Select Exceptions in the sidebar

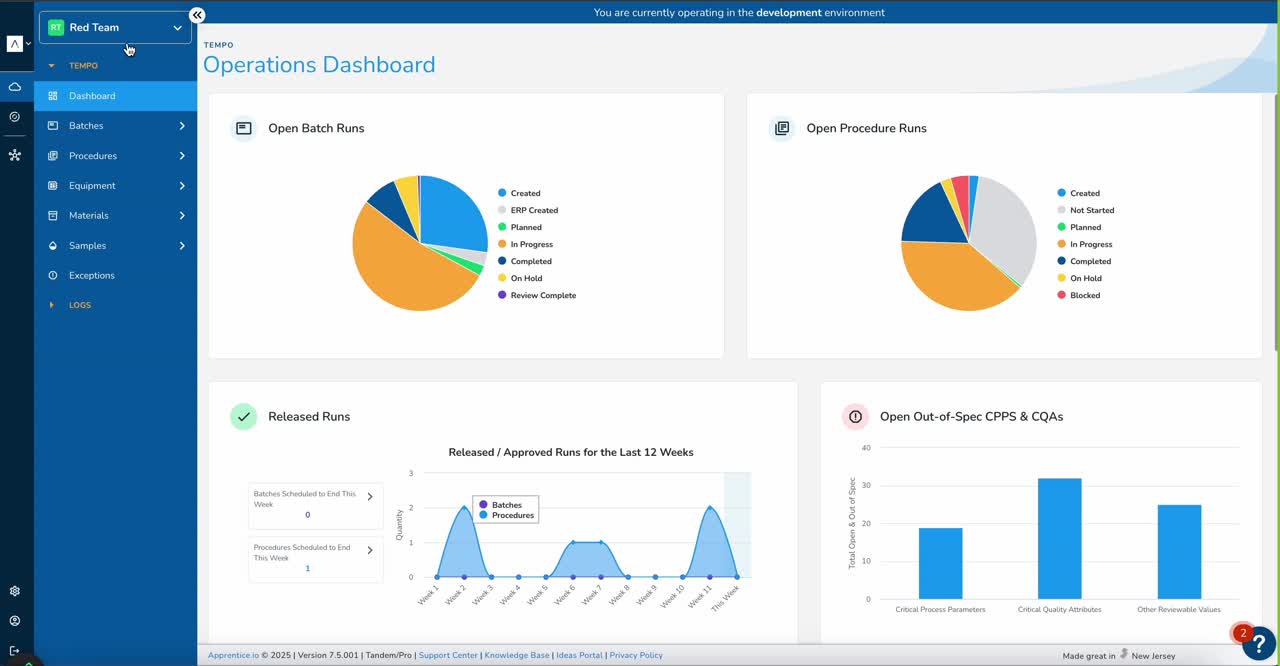coord(91,275)
